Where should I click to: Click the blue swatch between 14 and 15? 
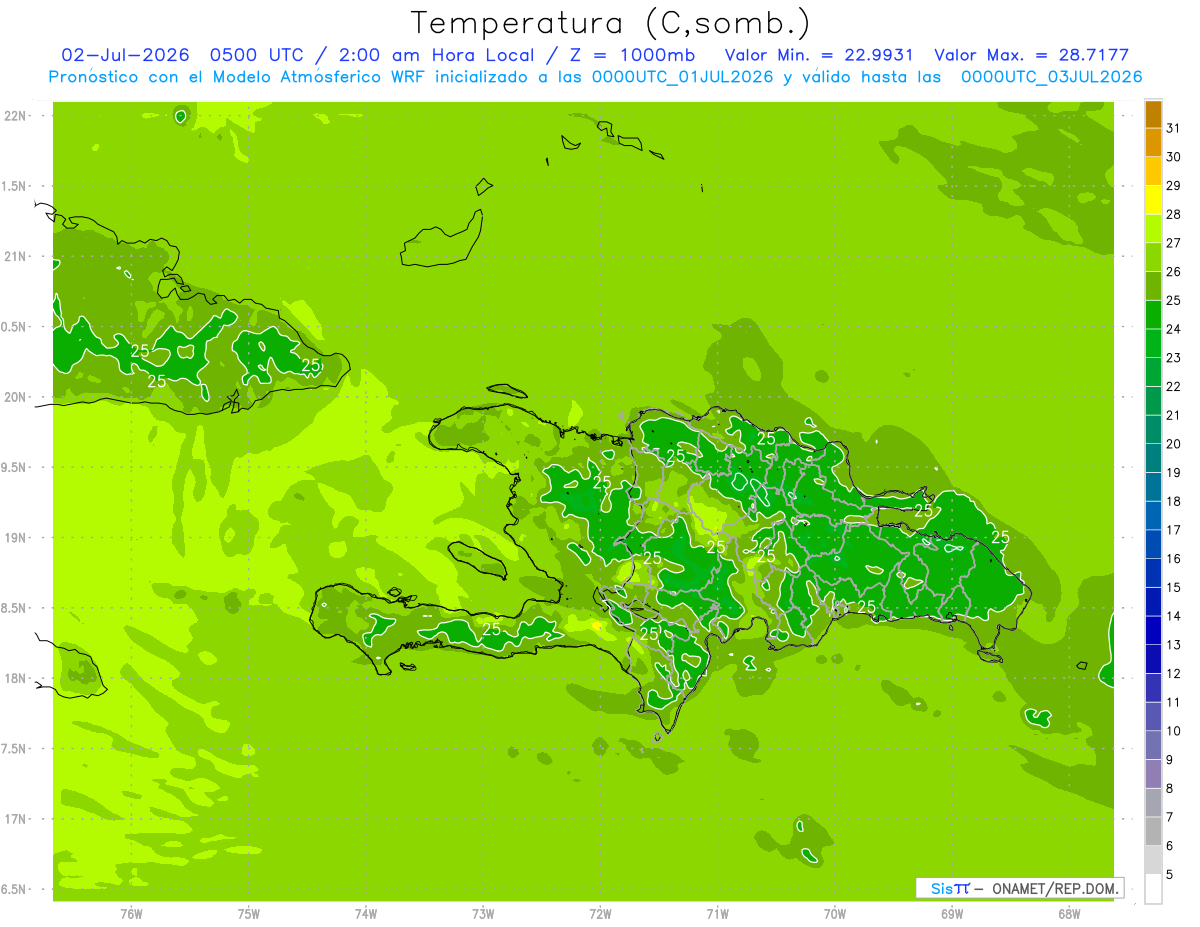(x=1153, y=602)
